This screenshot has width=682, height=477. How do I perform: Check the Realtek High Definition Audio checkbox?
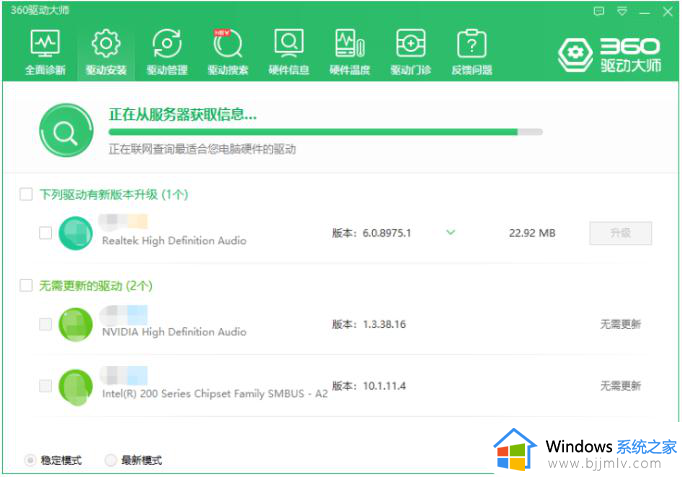pyautogui.click(x=46, y=233)
